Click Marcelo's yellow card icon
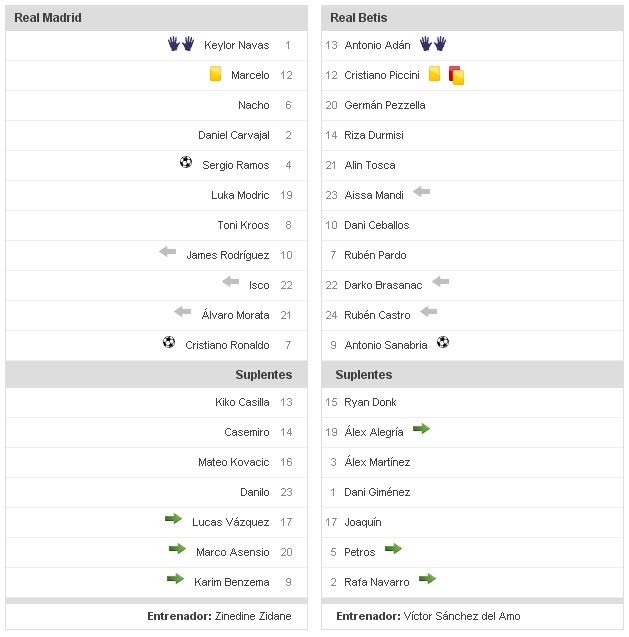Screen dimensions: 629x637 pos(215,74)
